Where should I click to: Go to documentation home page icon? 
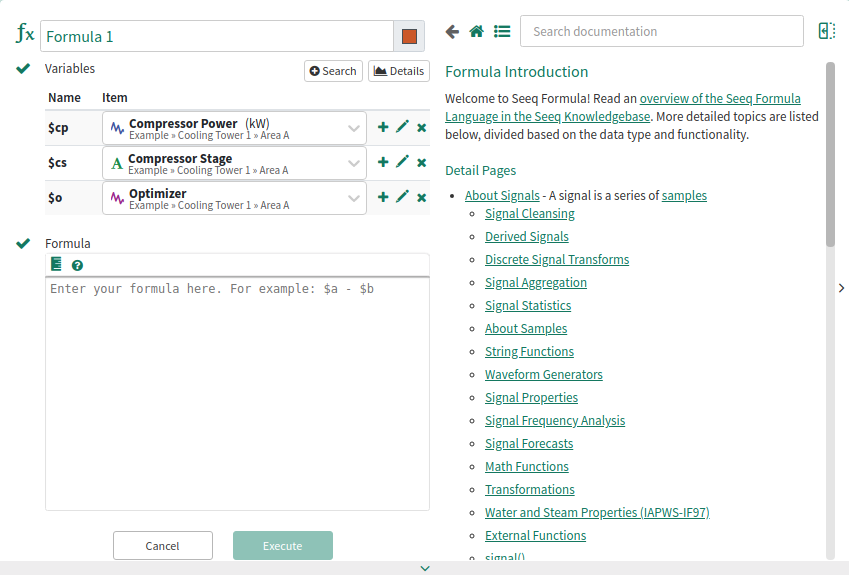click(477, 32)
